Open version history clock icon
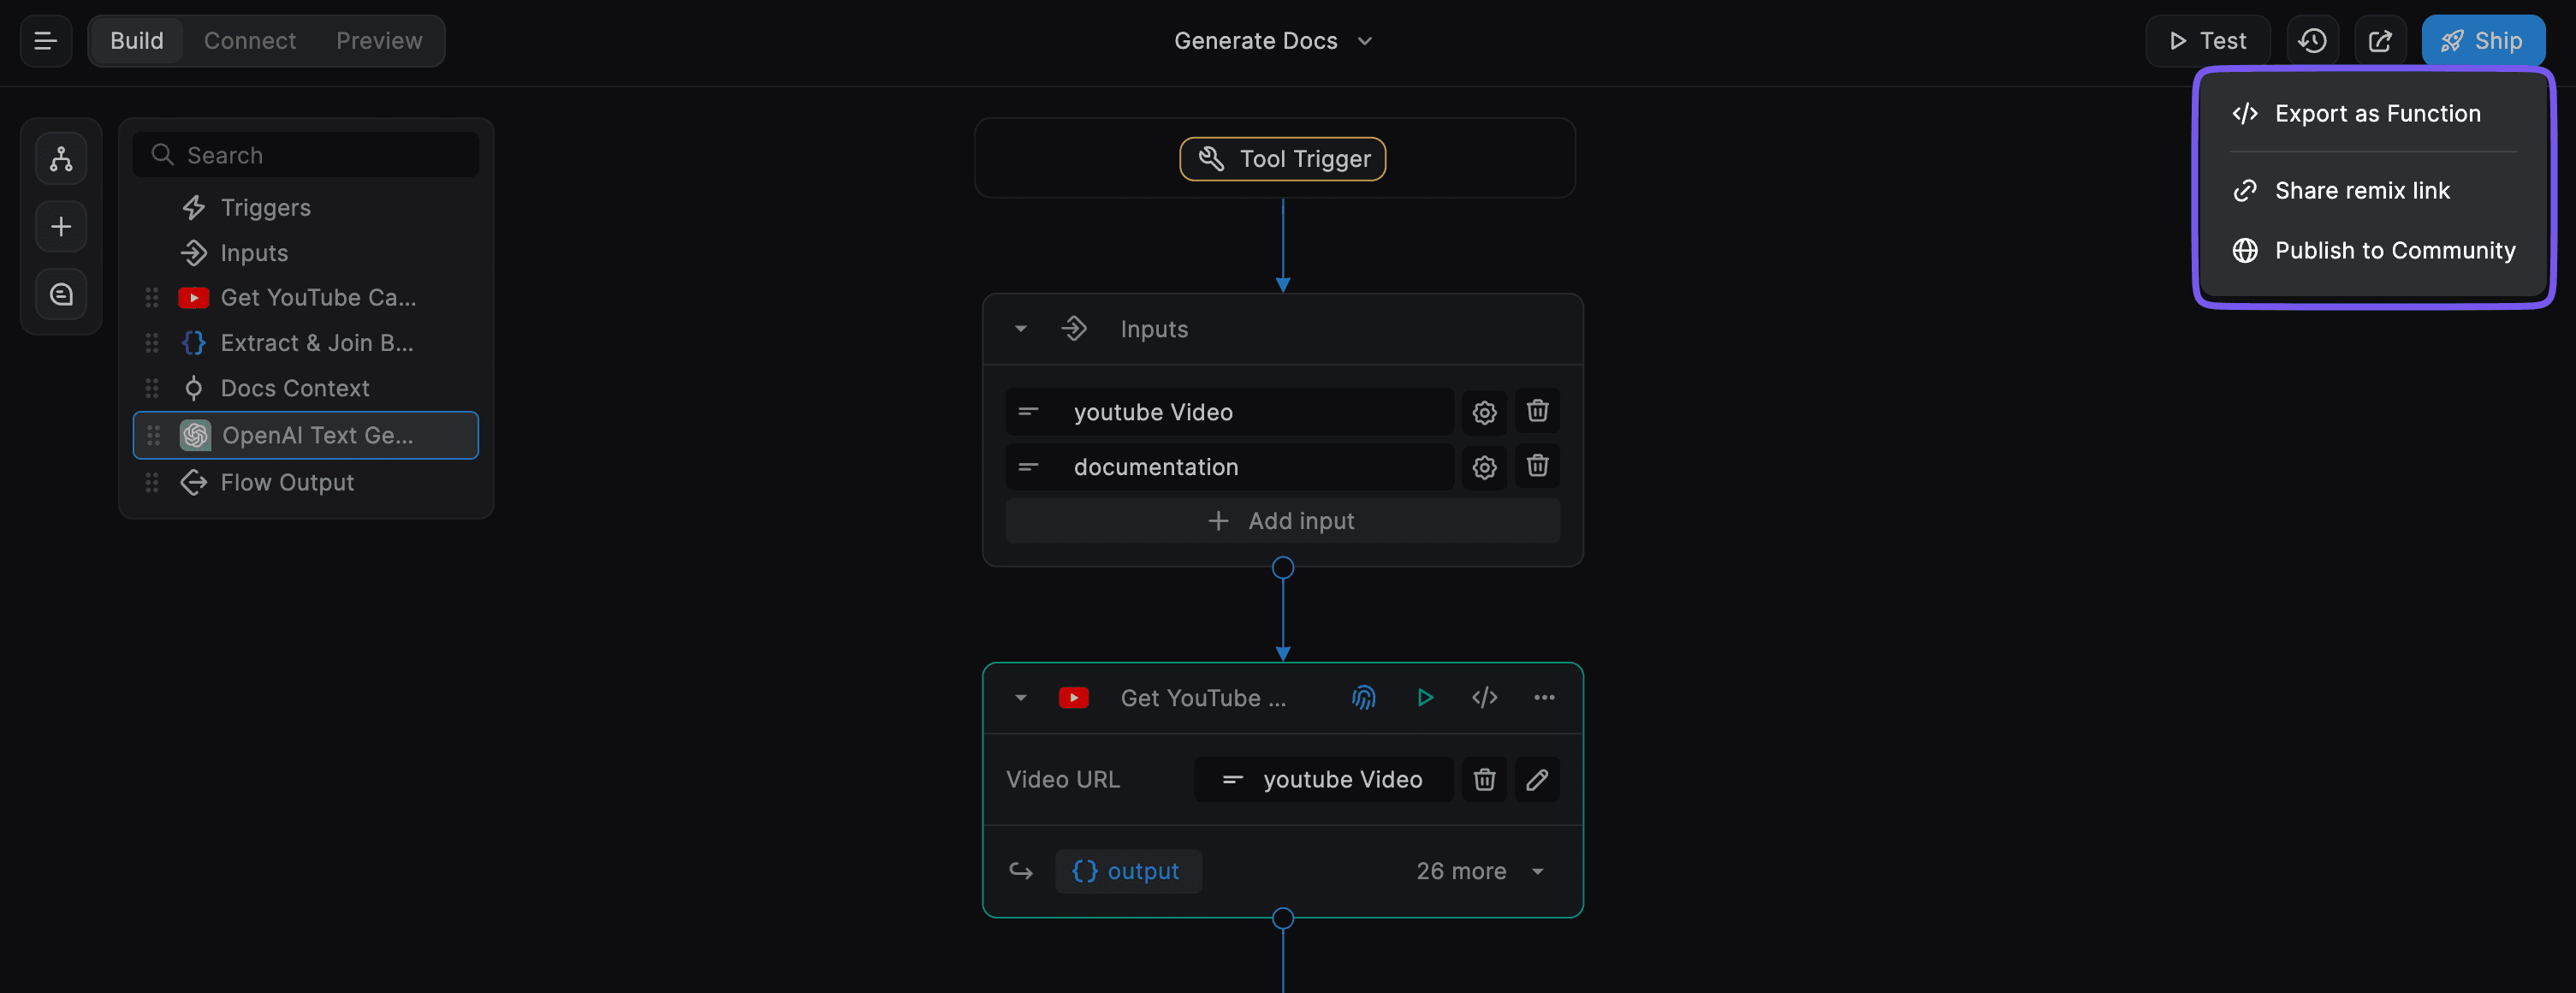The width and height of the screenshot is (2576, 993). [2312, 41]
